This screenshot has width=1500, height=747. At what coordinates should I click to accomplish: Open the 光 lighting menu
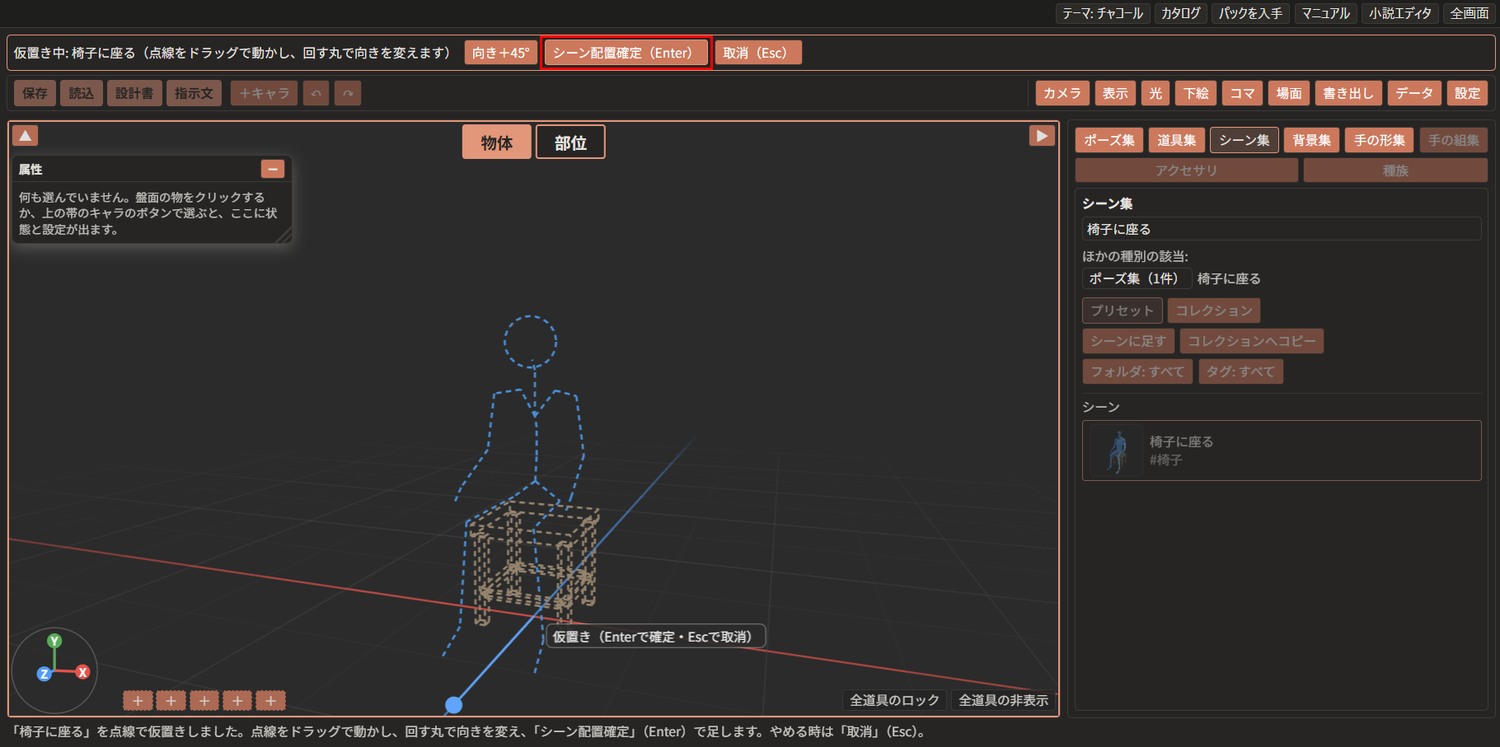(1156, 93)
